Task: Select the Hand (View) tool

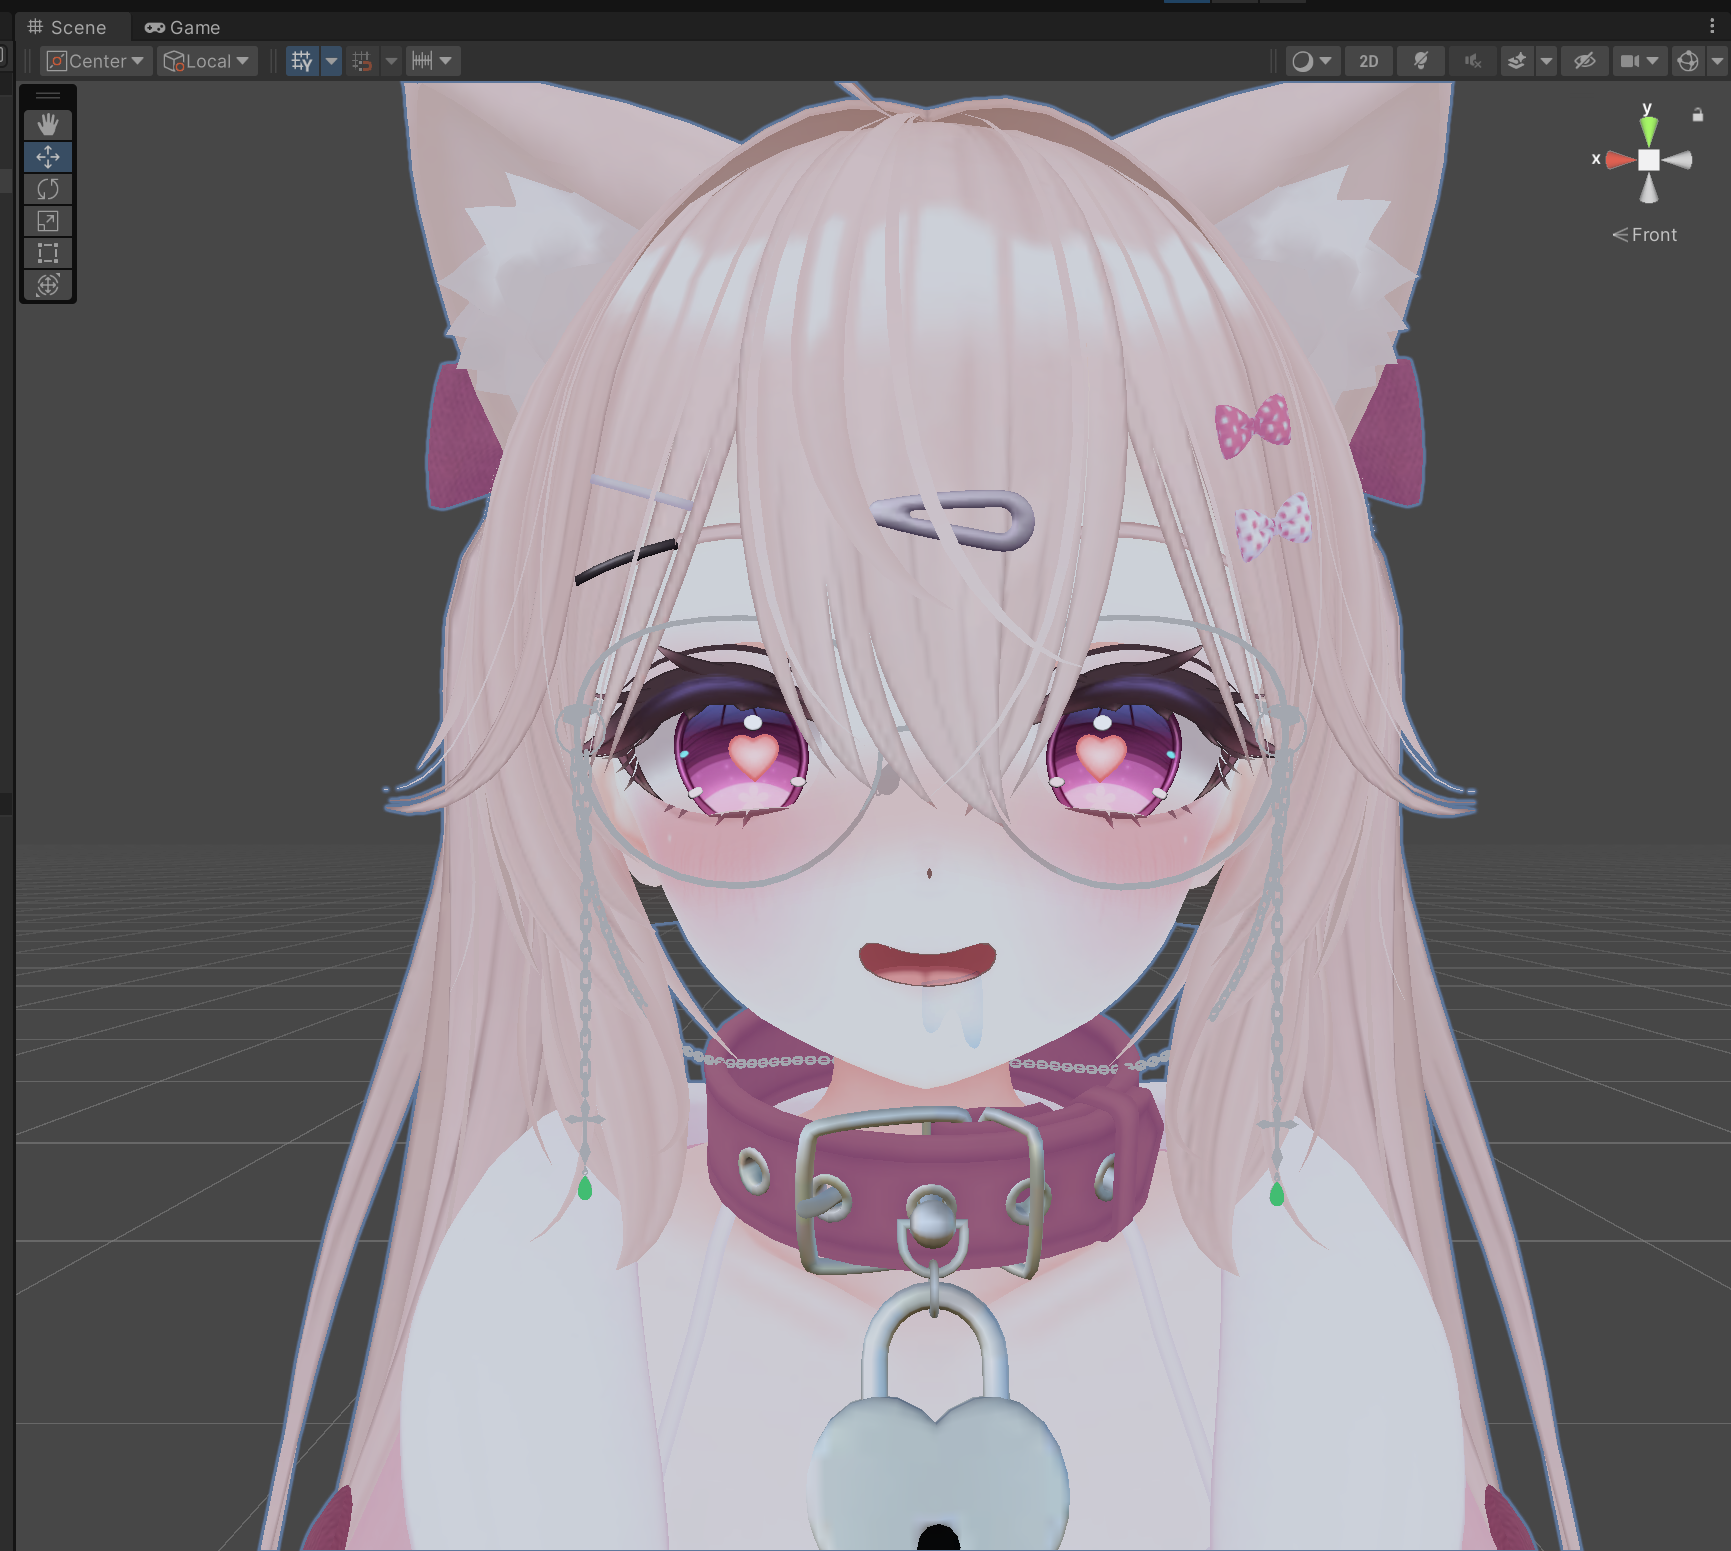Action: [48, 124]
